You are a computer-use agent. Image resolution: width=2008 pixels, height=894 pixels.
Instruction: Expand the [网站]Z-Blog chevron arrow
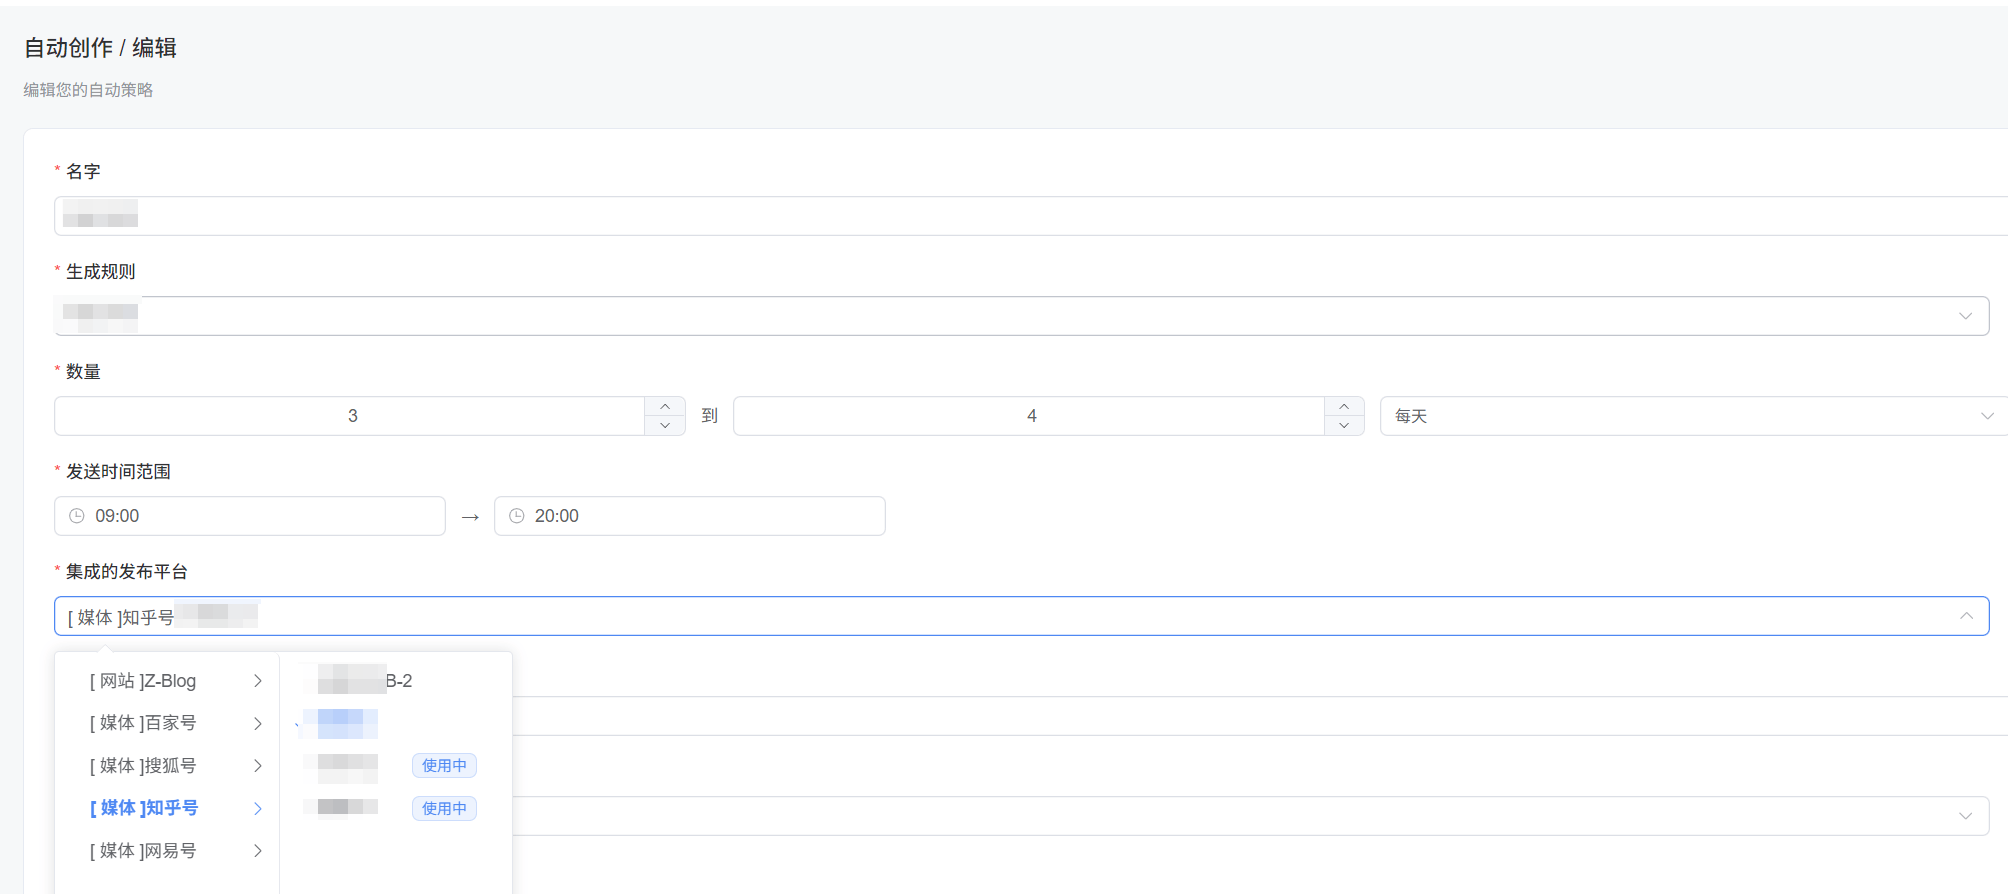(x=257, y=681)
